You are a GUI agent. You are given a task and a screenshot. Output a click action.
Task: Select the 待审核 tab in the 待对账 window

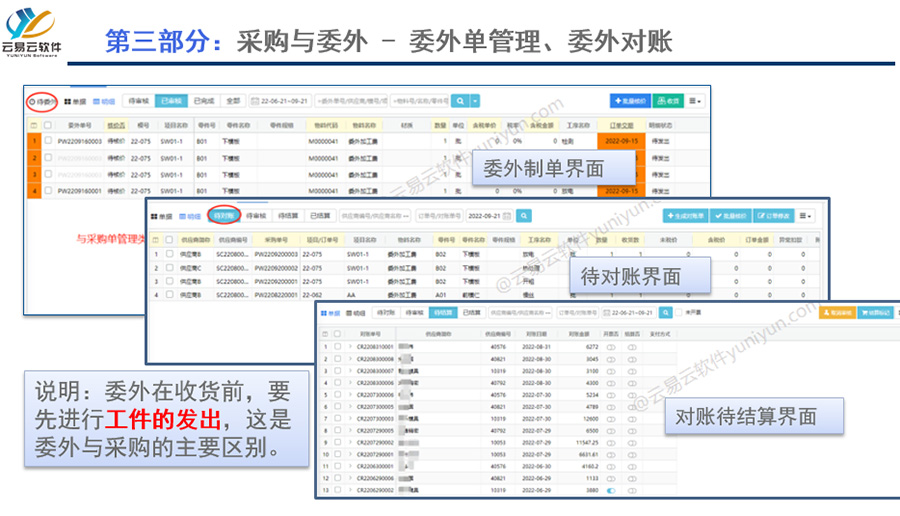[x=256, y=216]
